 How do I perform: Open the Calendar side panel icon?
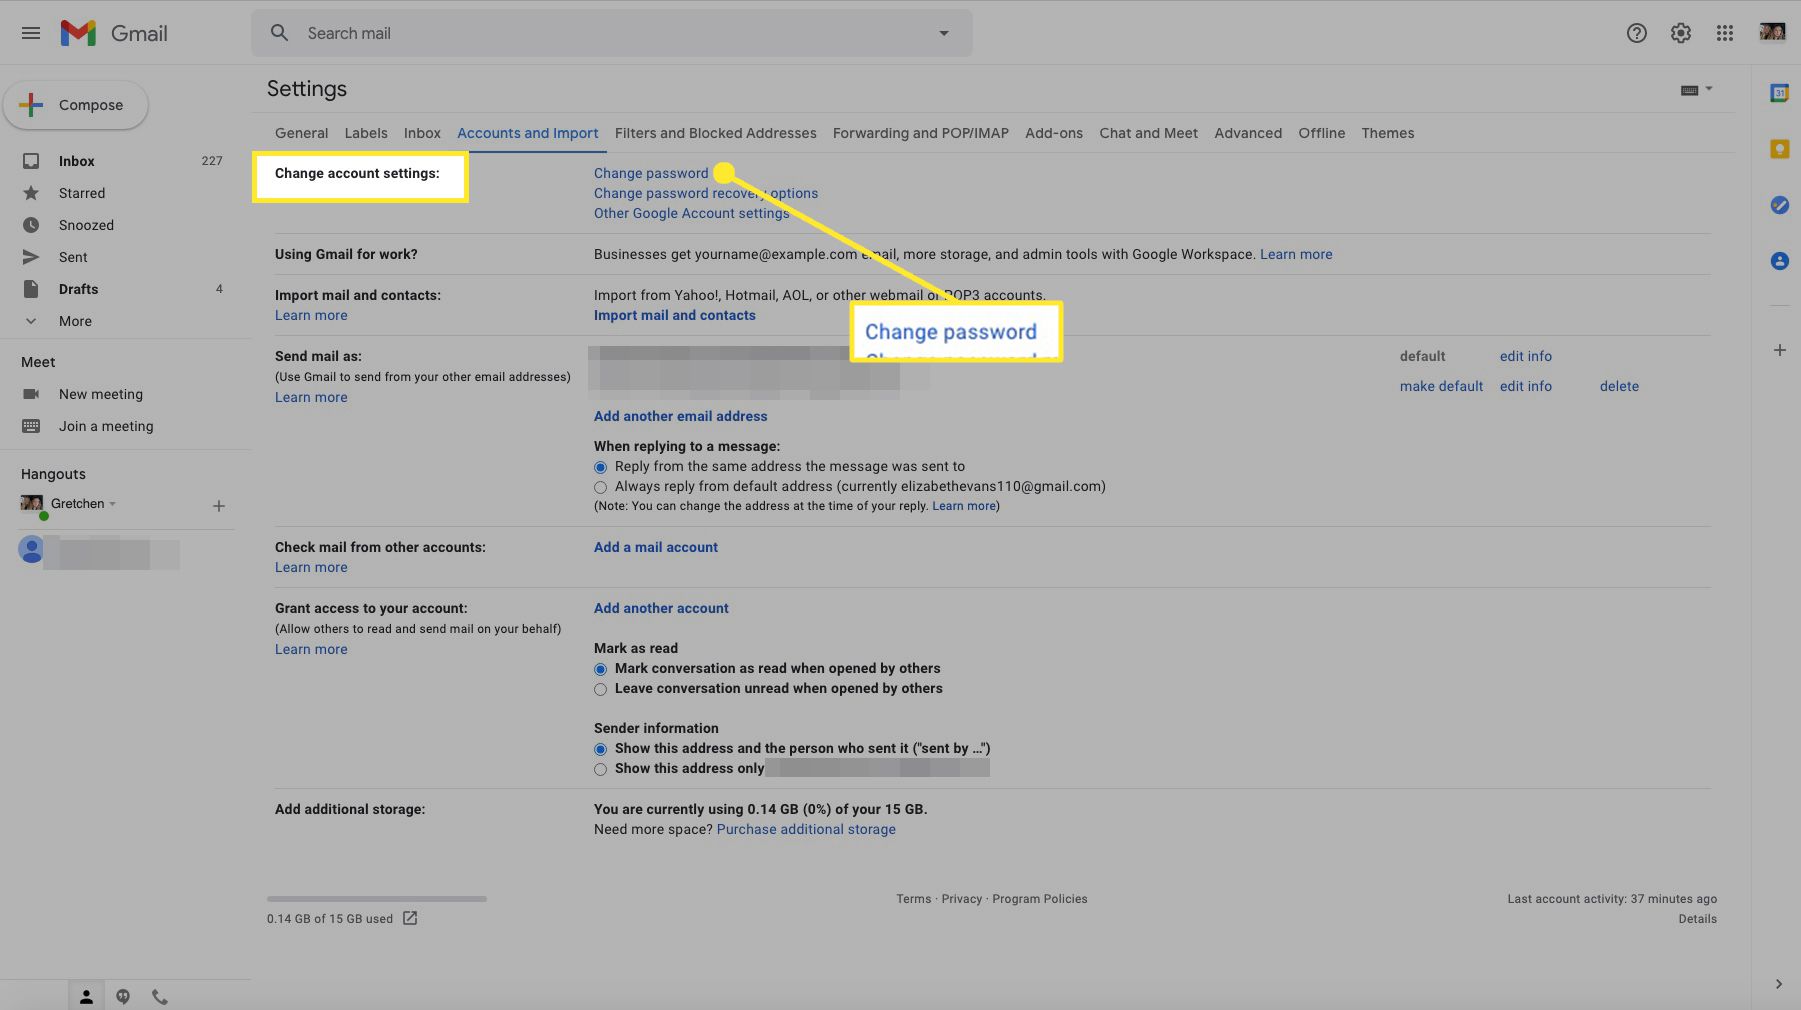click(1779, 93)
